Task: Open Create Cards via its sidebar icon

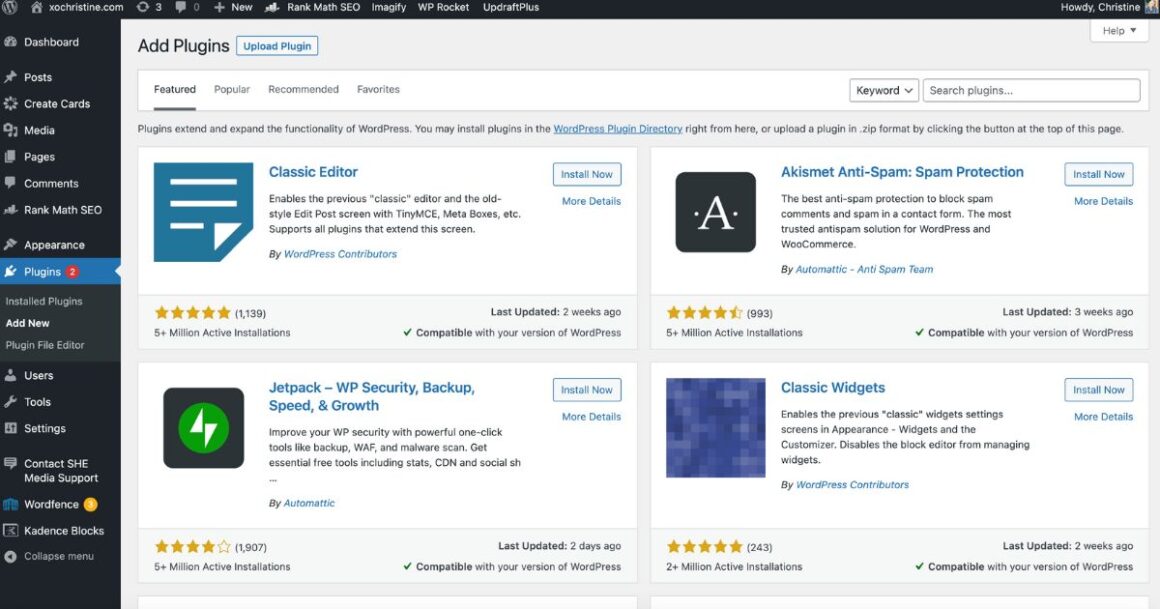Action: 10,104
